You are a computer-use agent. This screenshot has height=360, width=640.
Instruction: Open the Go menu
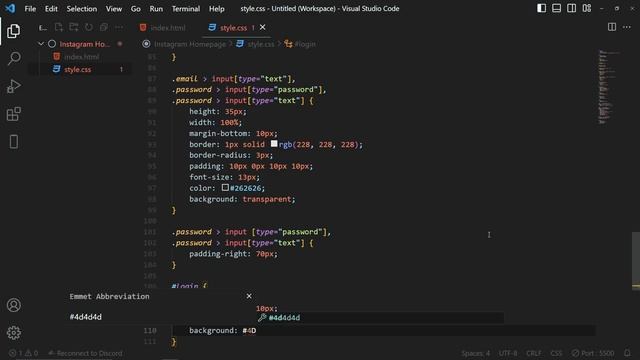coord(136,9)
